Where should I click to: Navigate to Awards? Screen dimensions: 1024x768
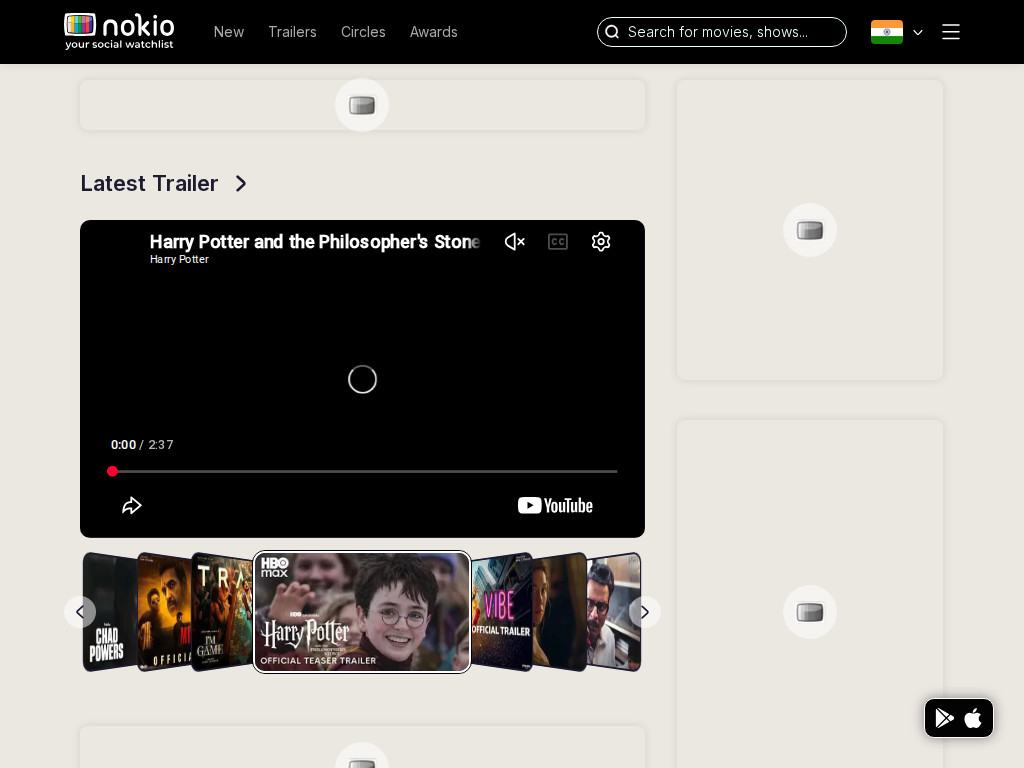[434, 32]
